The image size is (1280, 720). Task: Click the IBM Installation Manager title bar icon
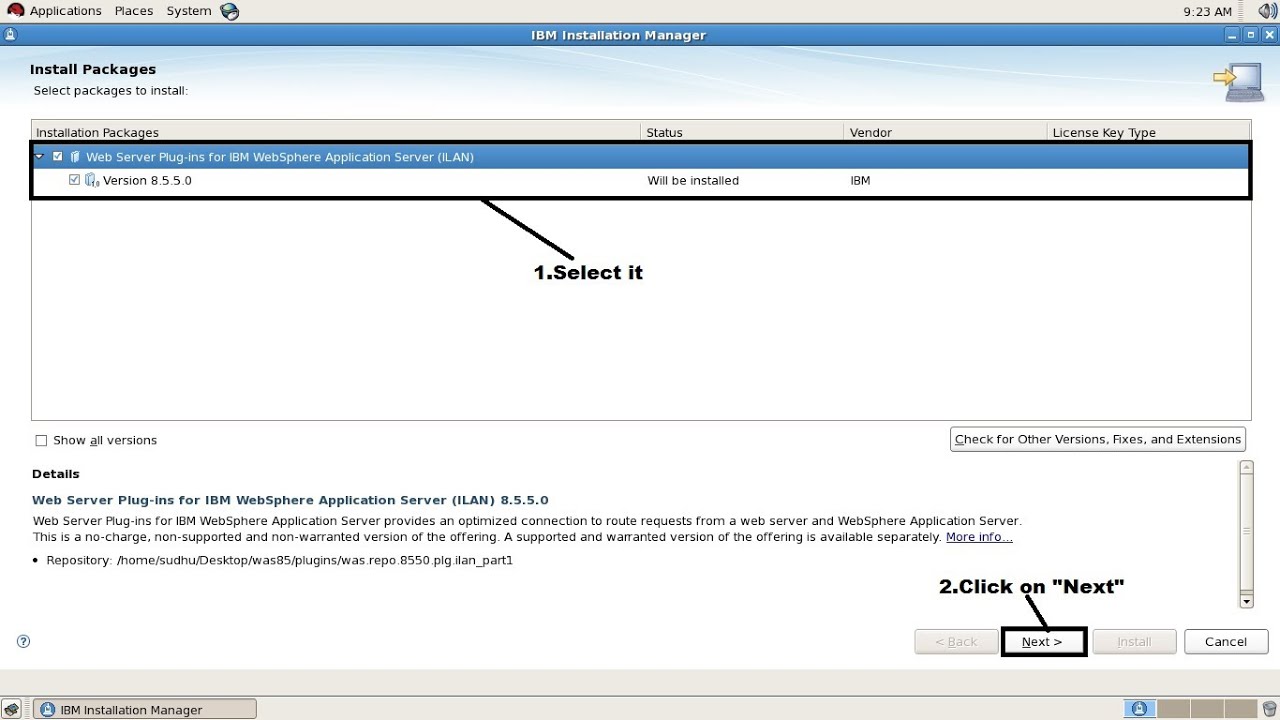pos(10,35)
